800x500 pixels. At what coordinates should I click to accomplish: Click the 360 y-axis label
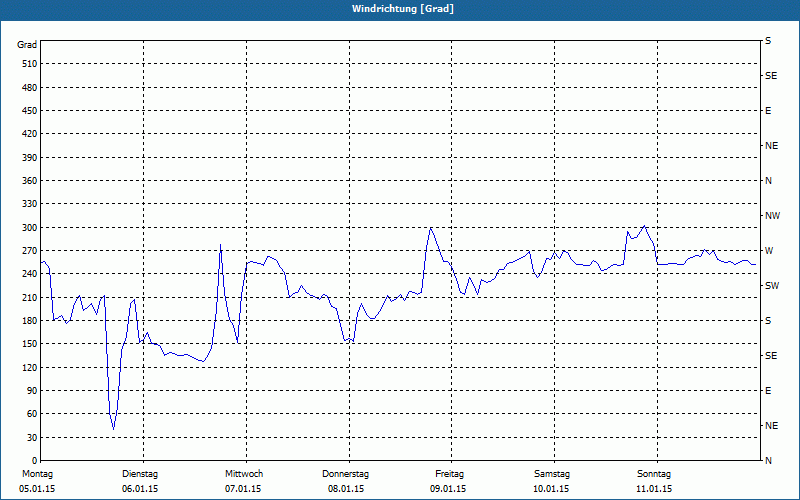30,181
